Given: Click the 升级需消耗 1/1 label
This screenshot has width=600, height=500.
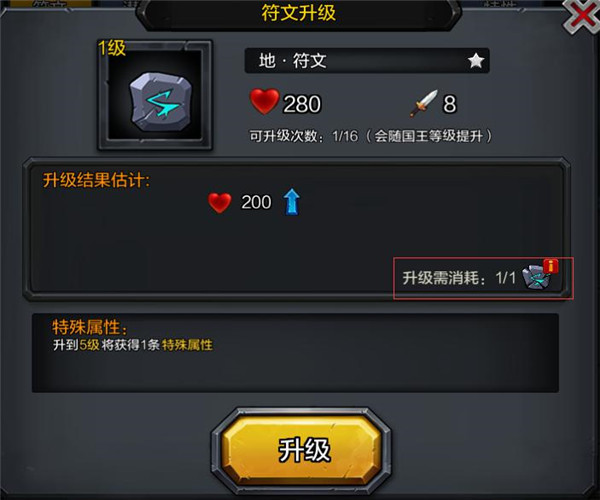Looking at the screenshot, I should [459, 278].
